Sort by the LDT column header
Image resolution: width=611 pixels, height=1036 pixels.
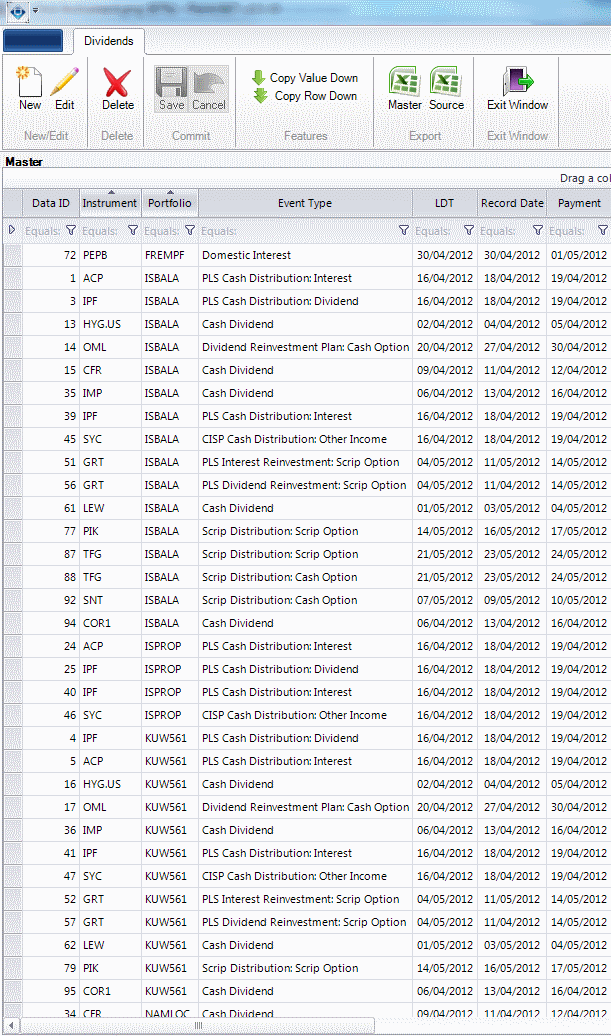pos(445,203)
